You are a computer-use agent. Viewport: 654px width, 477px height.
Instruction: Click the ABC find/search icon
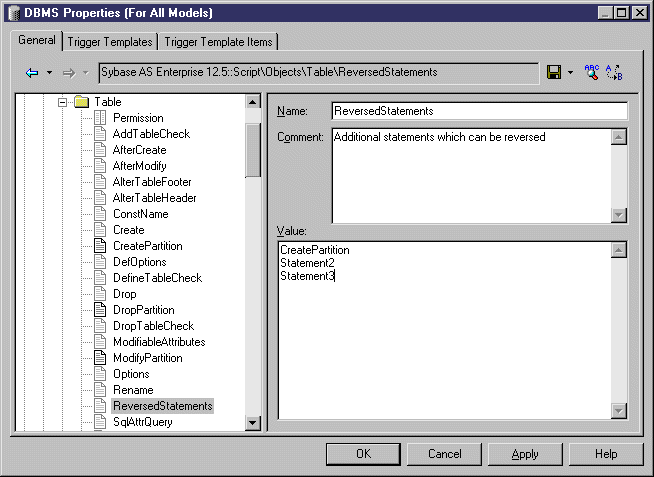[x=591, y=73]
